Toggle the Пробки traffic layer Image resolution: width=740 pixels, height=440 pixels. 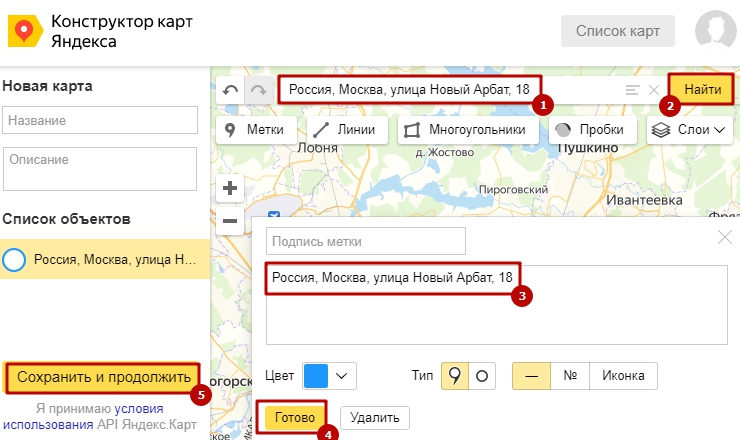[590, 129]
